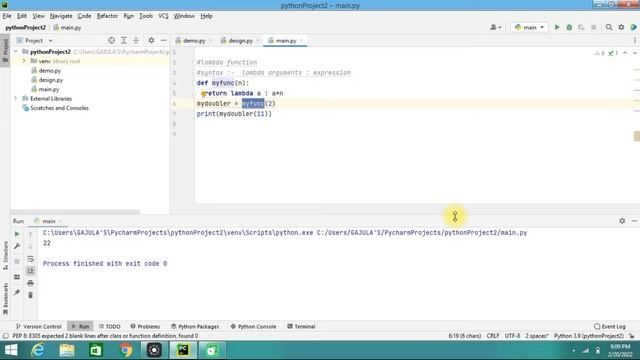Open TODO tool window
This screenshot has width=640, height=360.
[x=109, y=327]
